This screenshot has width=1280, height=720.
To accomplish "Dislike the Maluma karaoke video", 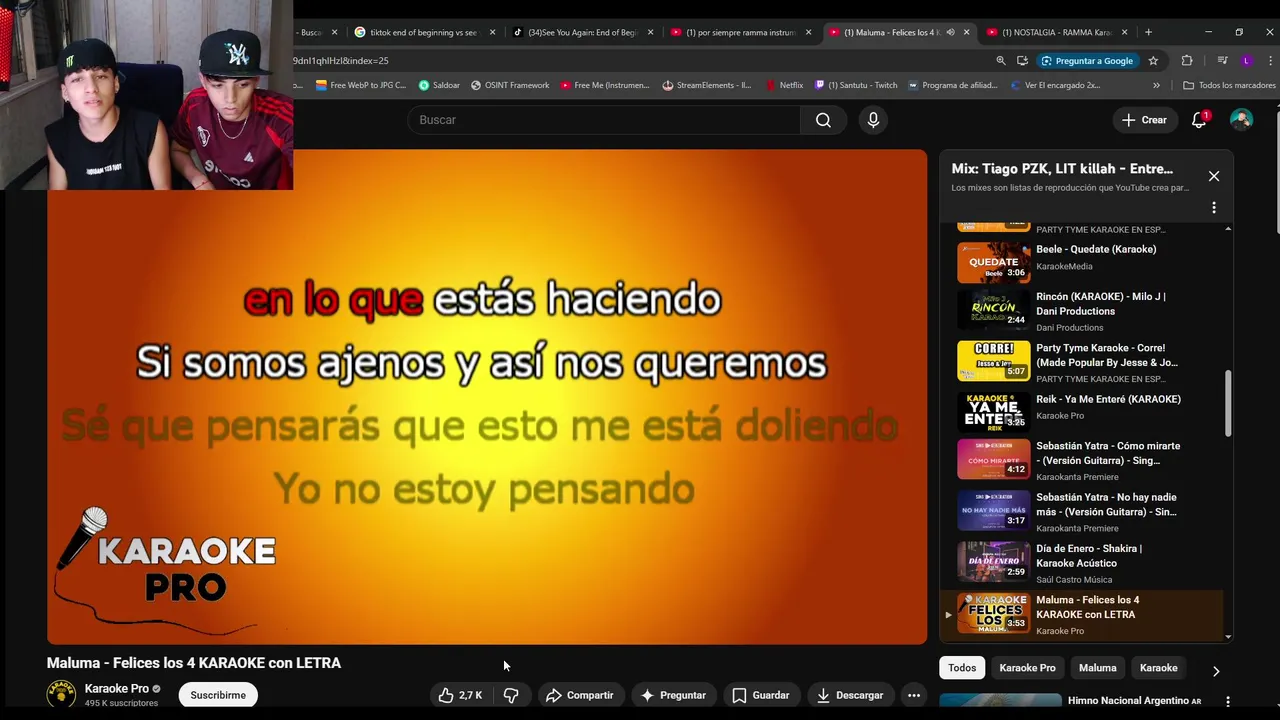I will point(511,695).
